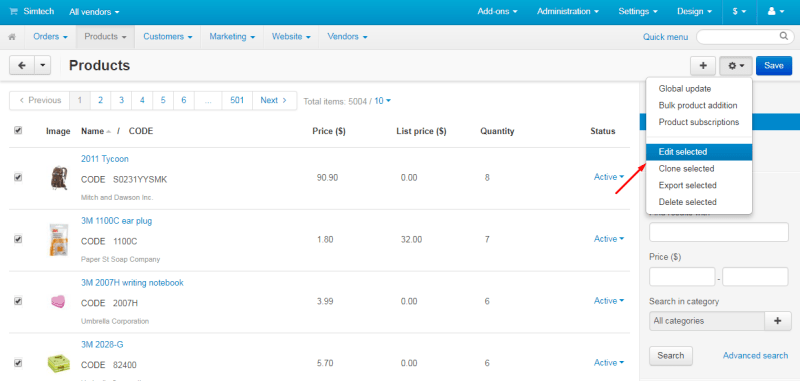The image size is (800, 381).
Task: Open the Customers menu
Action: (168, 37)
